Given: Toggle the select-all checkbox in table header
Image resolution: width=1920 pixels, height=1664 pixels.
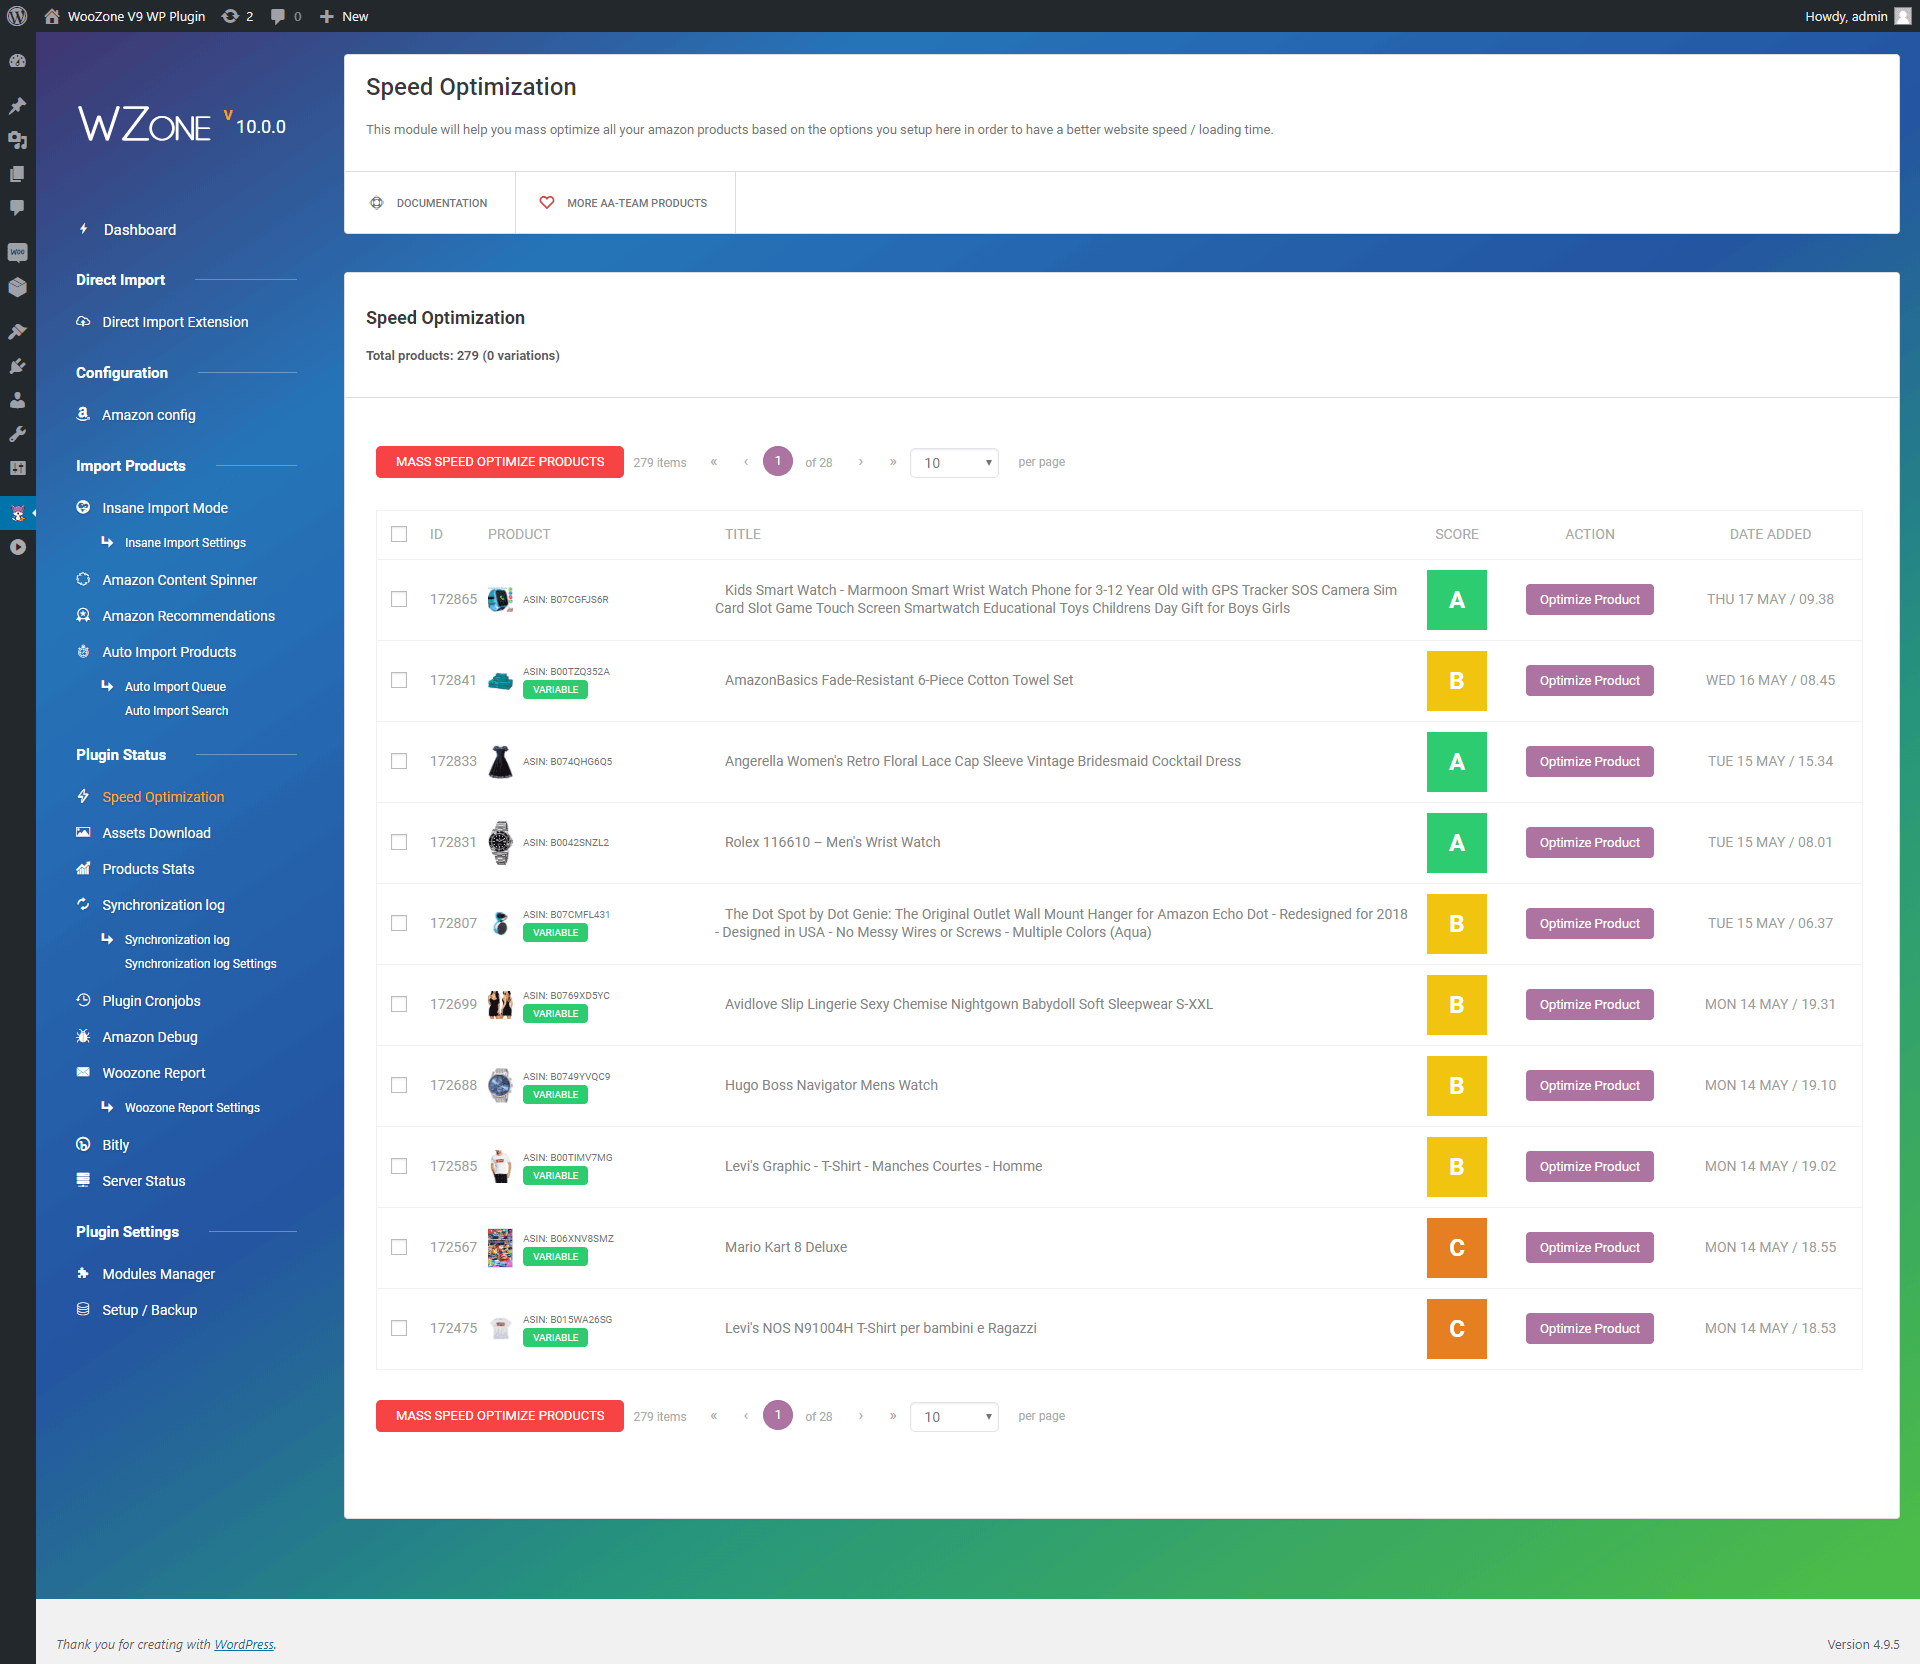Looking at the screenshot, I should (x=399, y=534).
